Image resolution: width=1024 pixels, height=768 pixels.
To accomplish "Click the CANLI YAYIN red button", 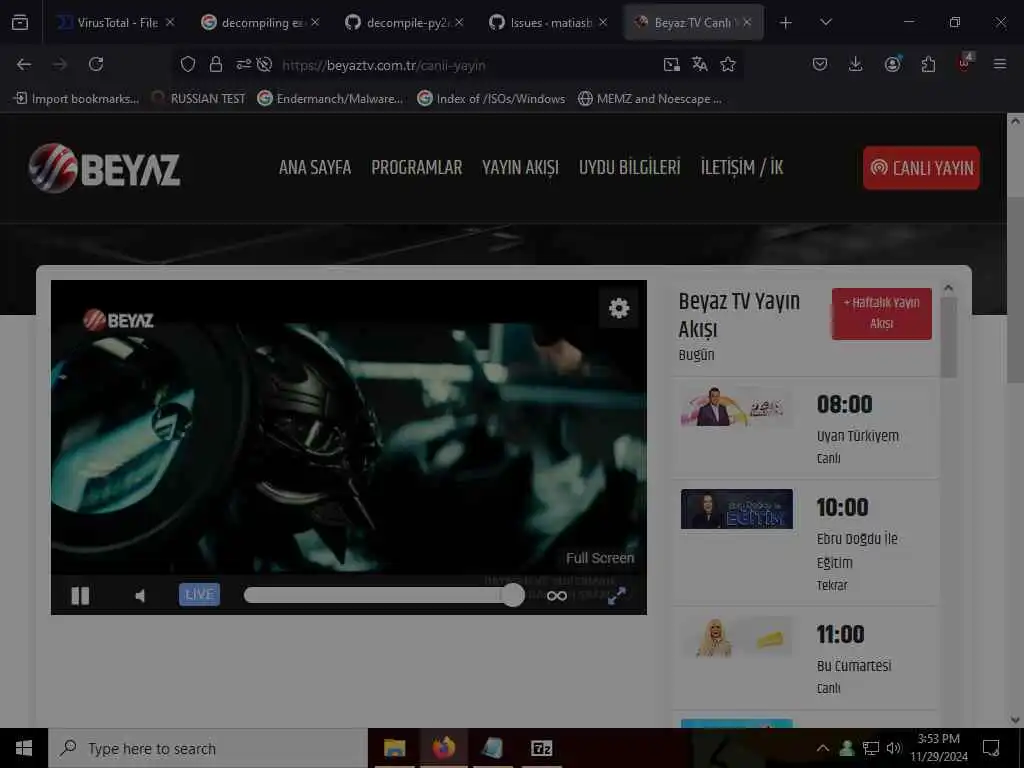I will [x=921, y=168].
